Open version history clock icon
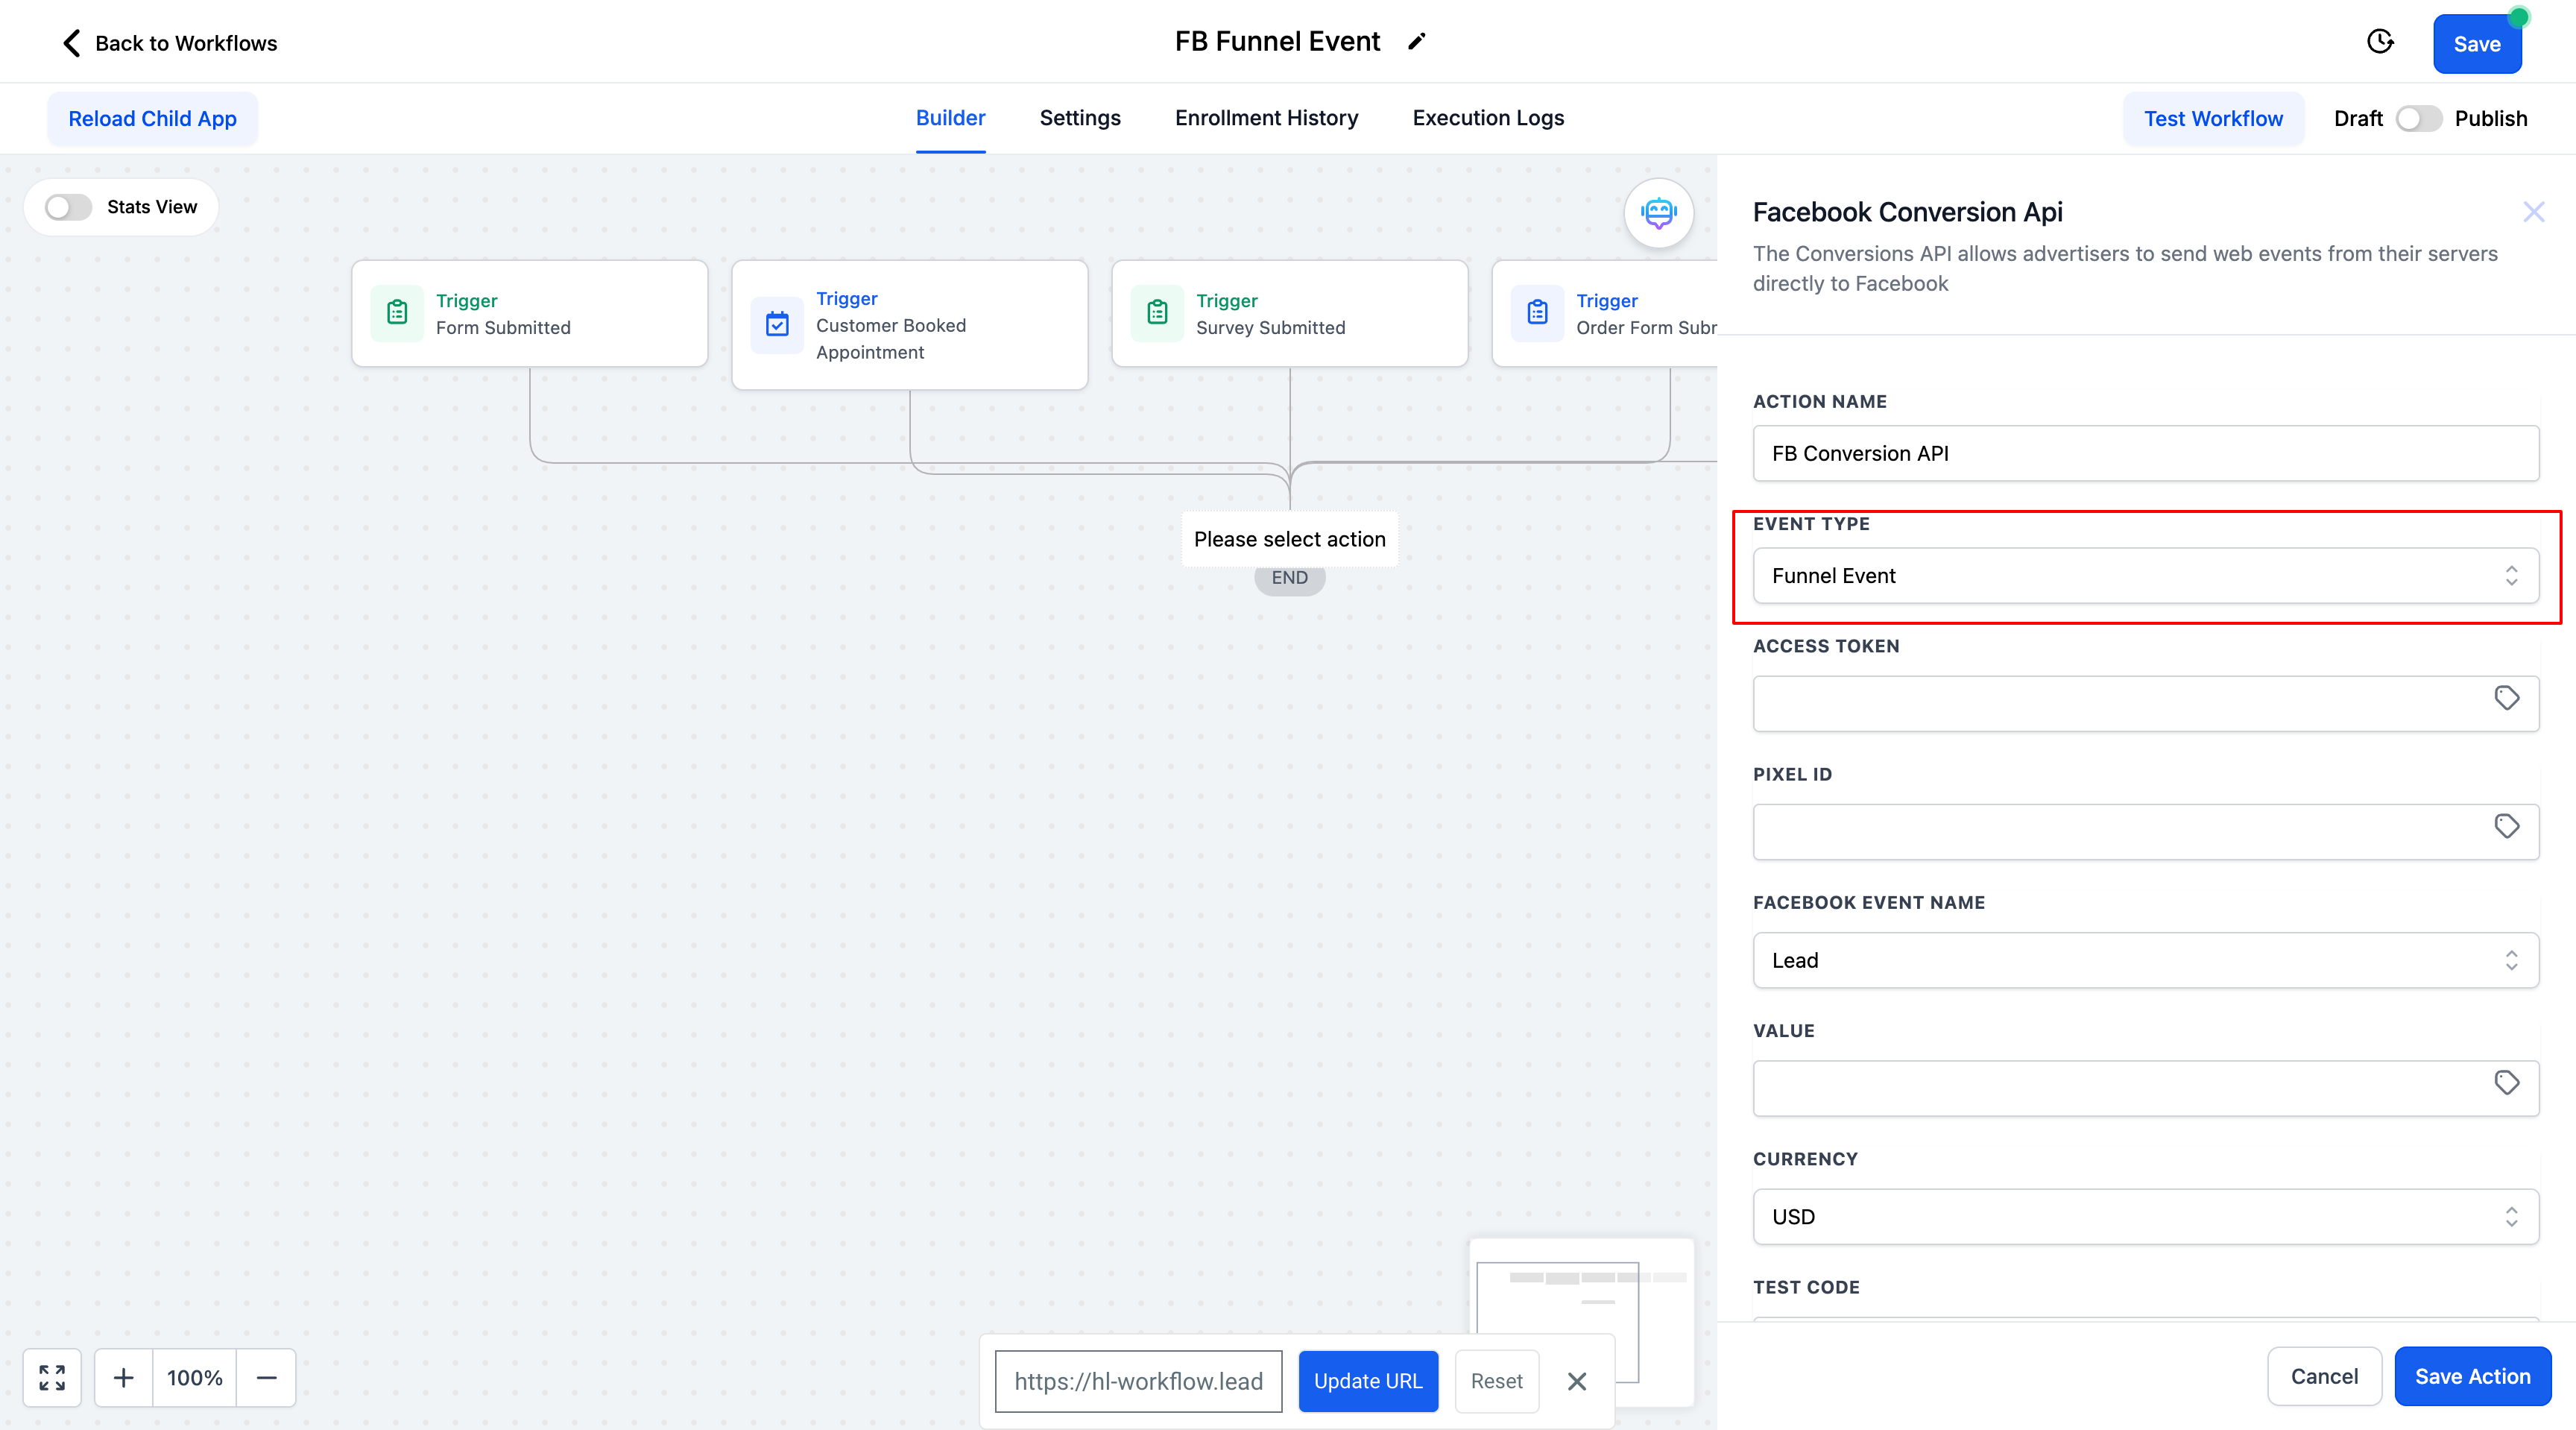The width and height of the screenshot is (2576, 1430). click(2380, 42)
